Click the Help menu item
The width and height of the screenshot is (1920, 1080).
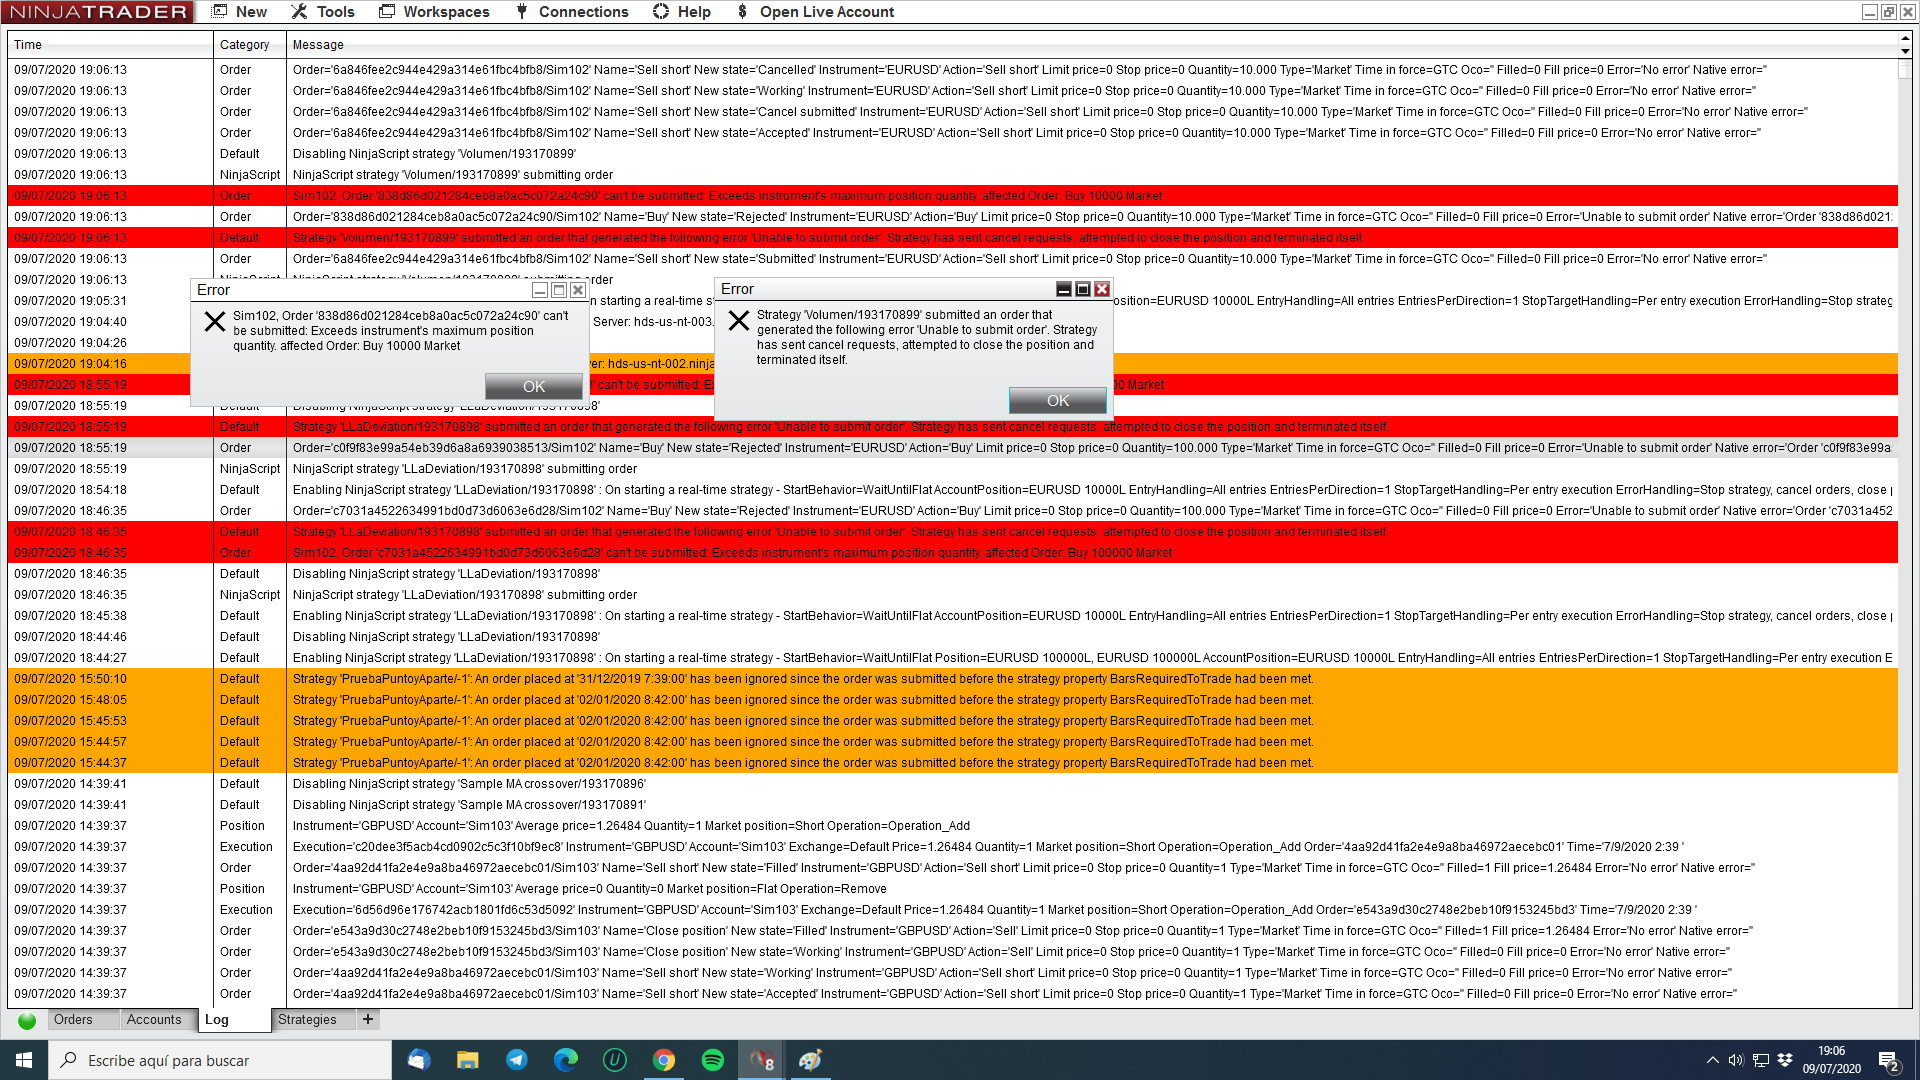pyautogui.click(x=682, y=12)
